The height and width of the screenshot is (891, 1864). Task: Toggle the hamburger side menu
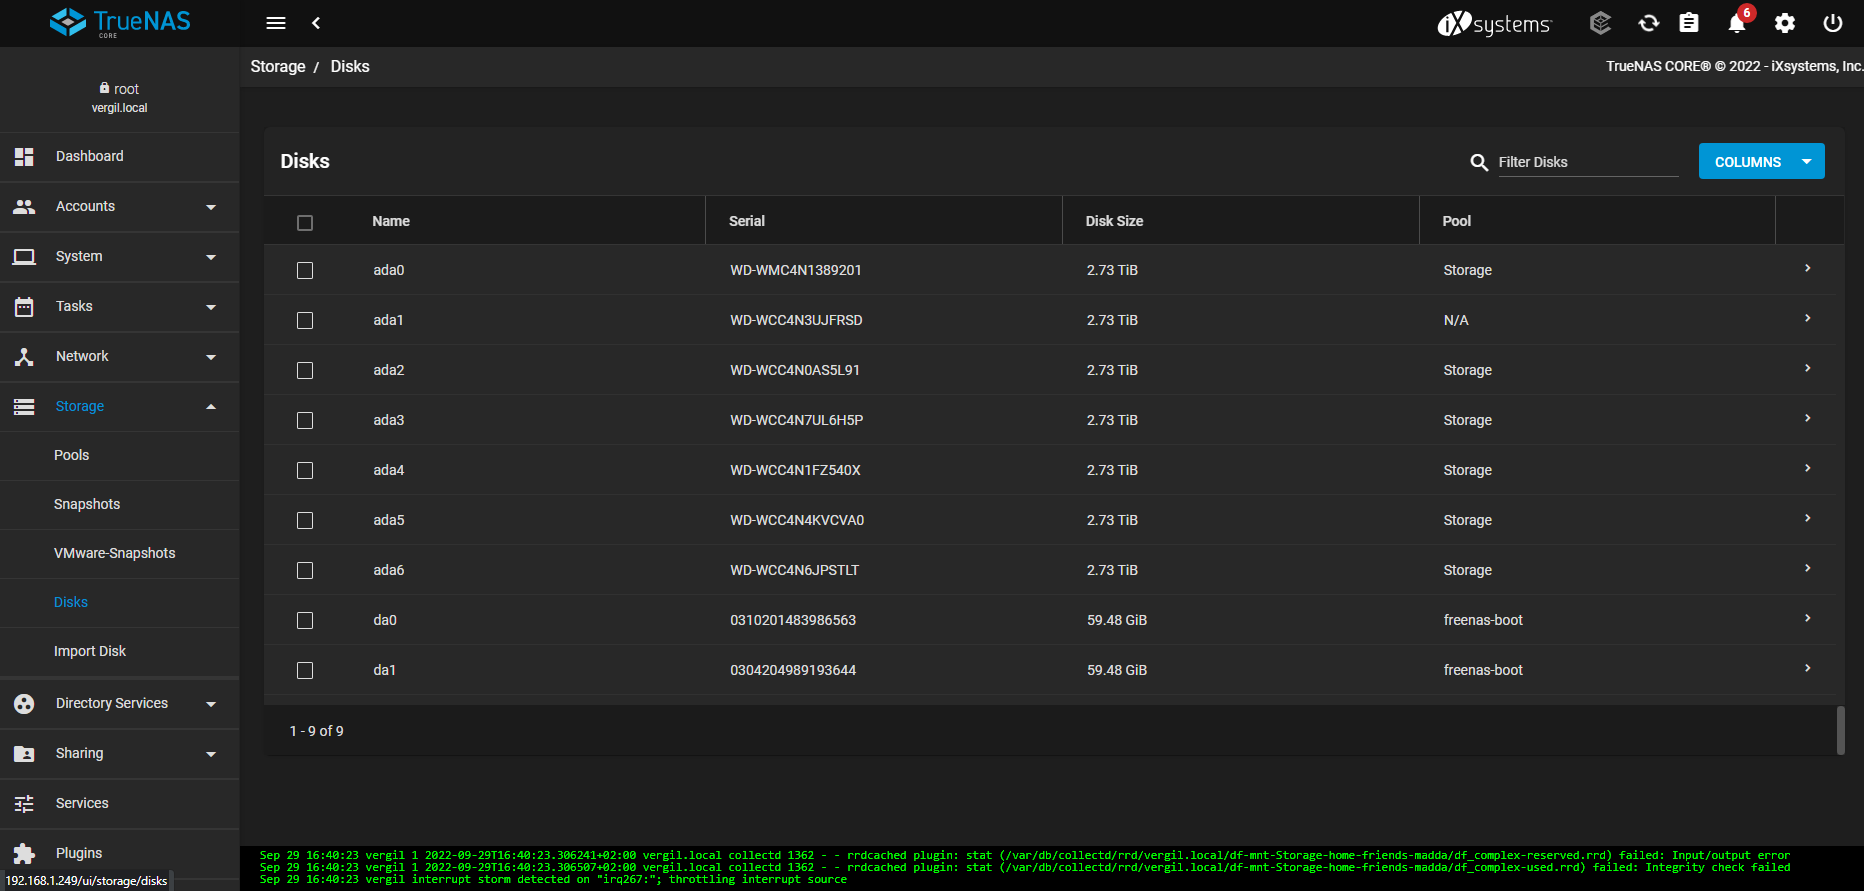tap(276, 23)
